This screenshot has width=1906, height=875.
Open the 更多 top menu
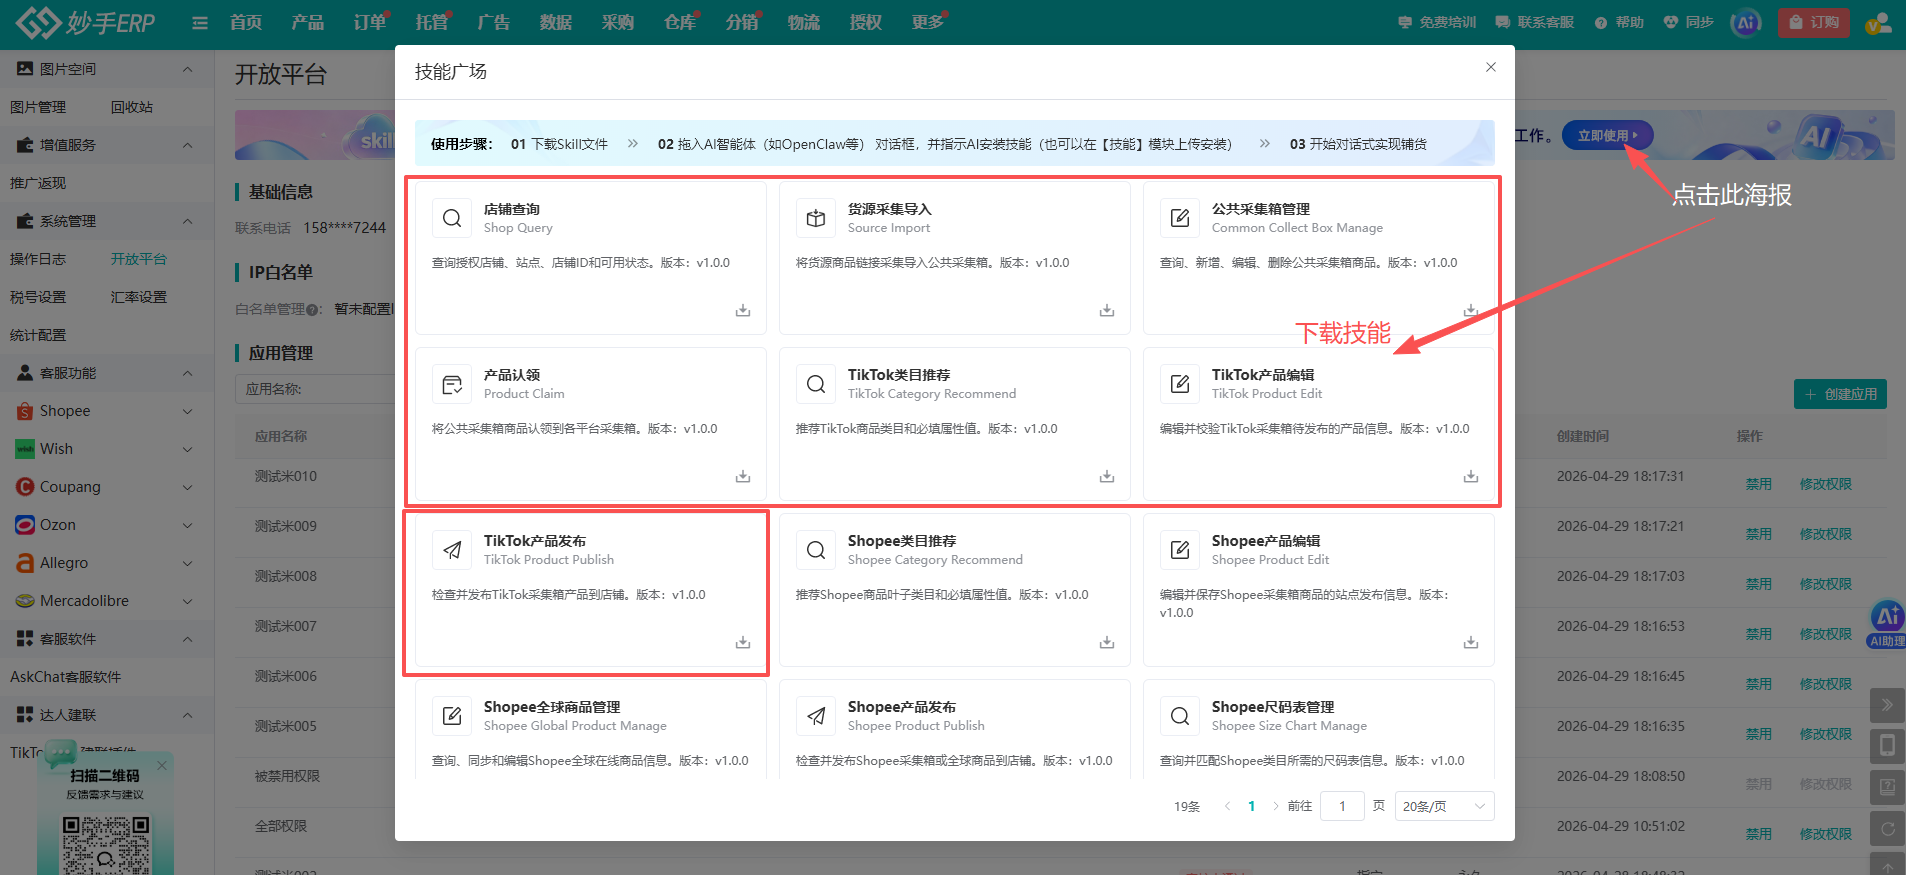tap(928, 23)
